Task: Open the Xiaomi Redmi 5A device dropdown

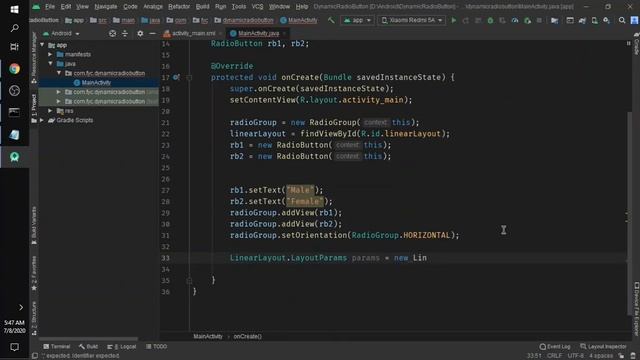Action: 411,20
